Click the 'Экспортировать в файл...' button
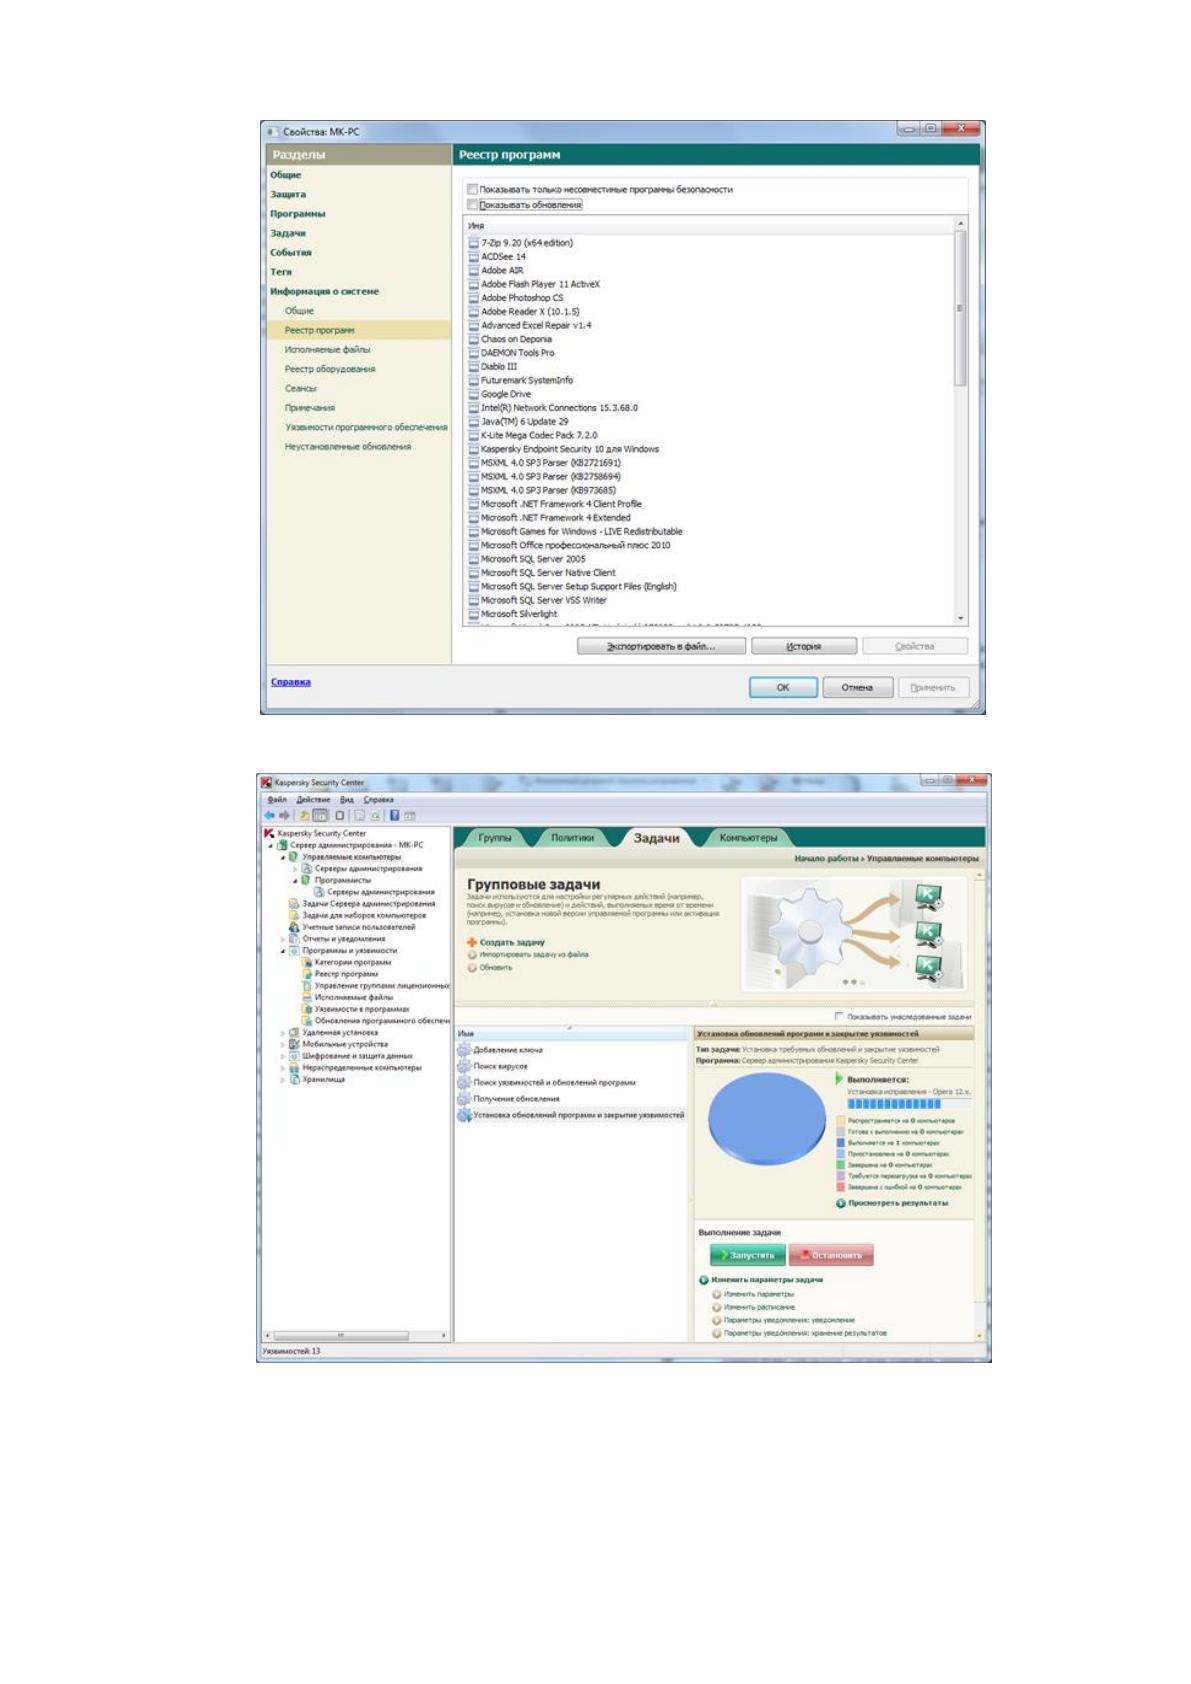1191x1684 pixels. pos(661,646)
